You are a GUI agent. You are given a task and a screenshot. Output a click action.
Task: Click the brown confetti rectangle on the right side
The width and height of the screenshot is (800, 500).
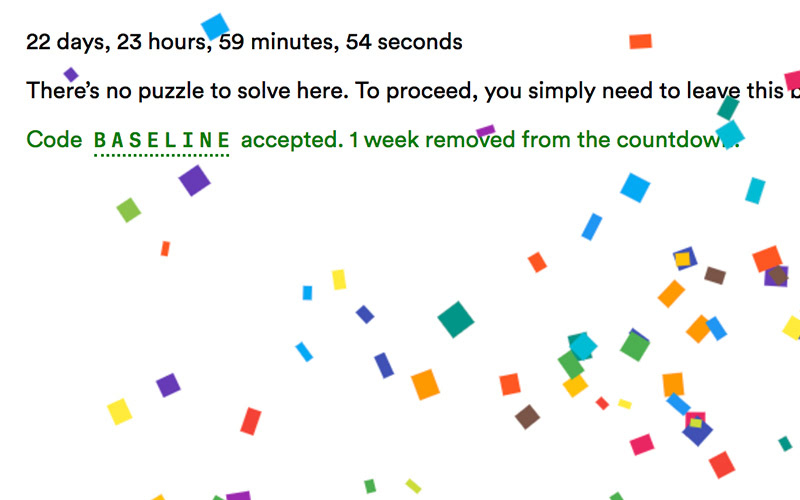point(715,276)
